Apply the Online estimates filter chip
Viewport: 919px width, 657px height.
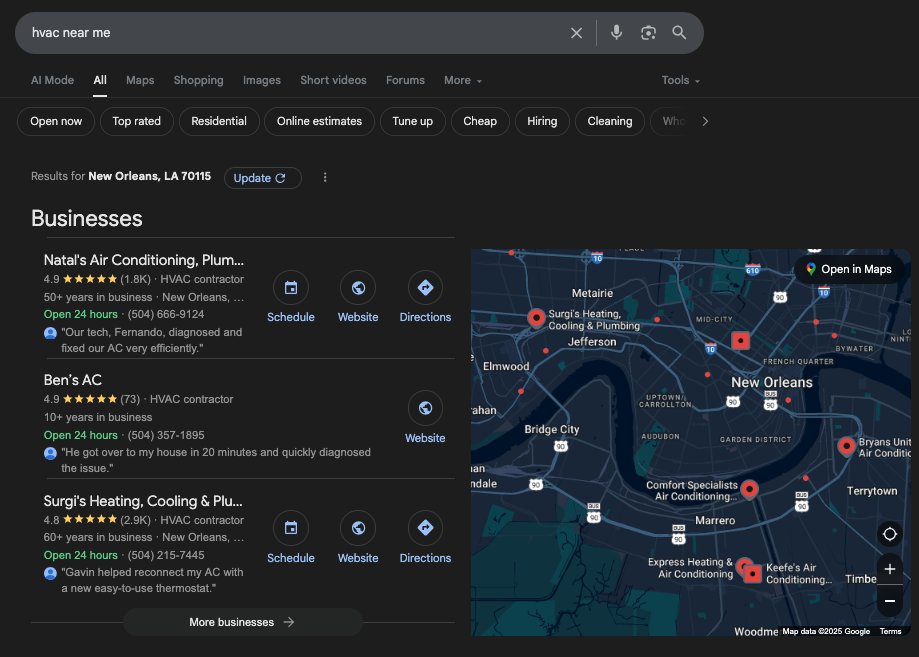click(319, 121)
